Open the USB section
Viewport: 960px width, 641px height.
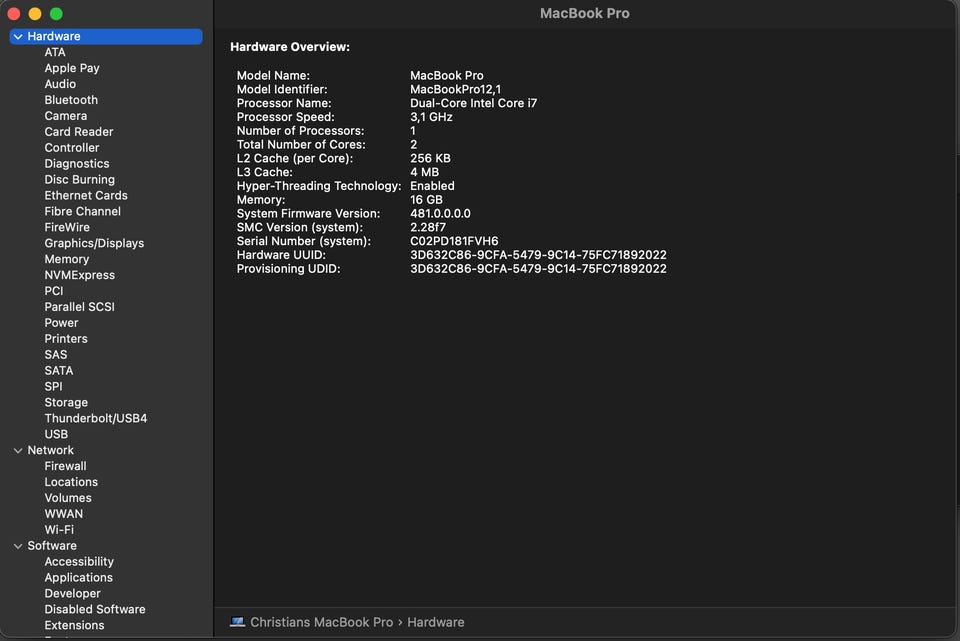(x=56, y=434)
